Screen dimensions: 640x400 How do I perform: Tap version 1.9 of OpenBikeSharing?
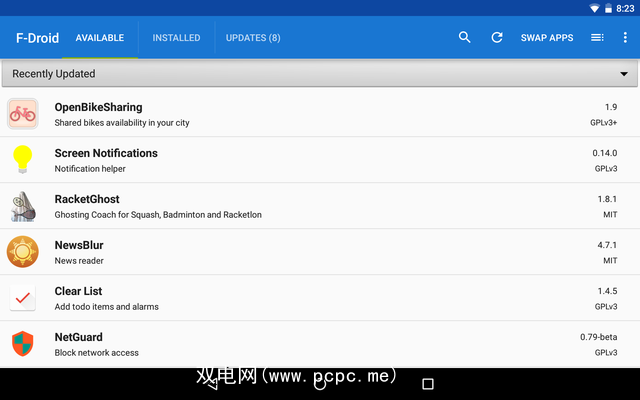point(611,107)
